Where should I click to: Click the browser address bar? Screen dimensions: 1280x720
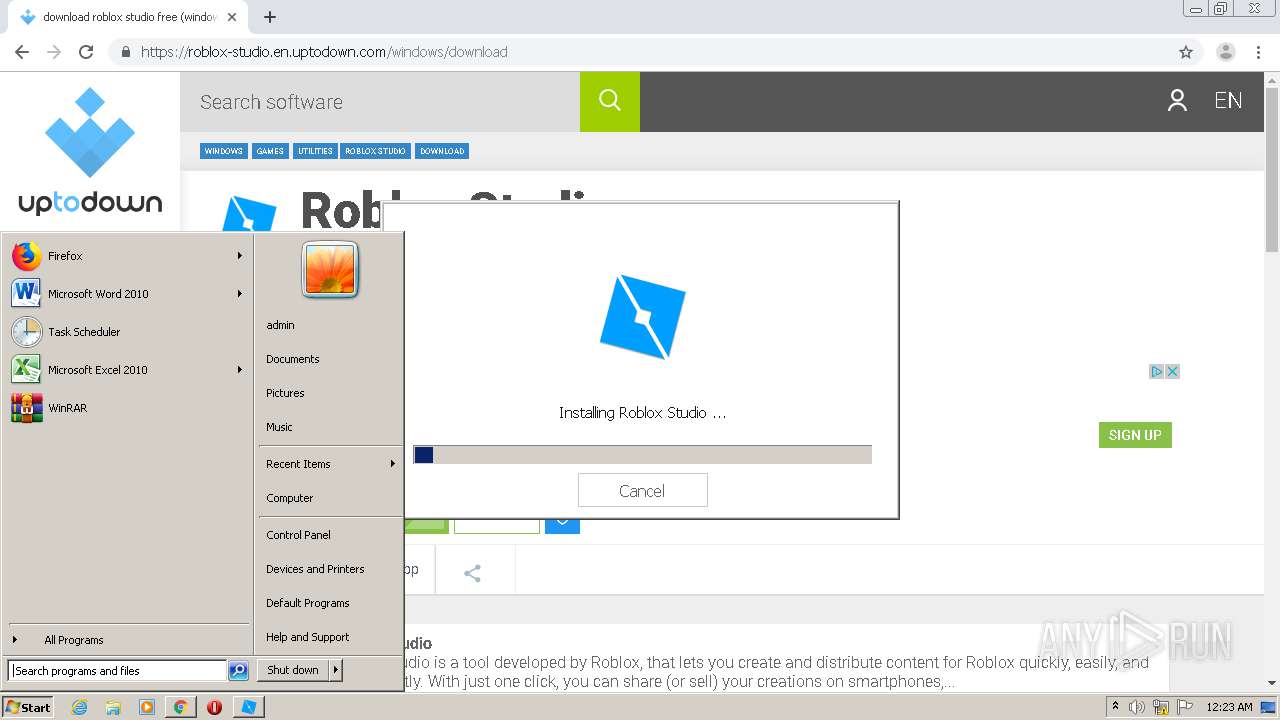[x=640, y=52]
